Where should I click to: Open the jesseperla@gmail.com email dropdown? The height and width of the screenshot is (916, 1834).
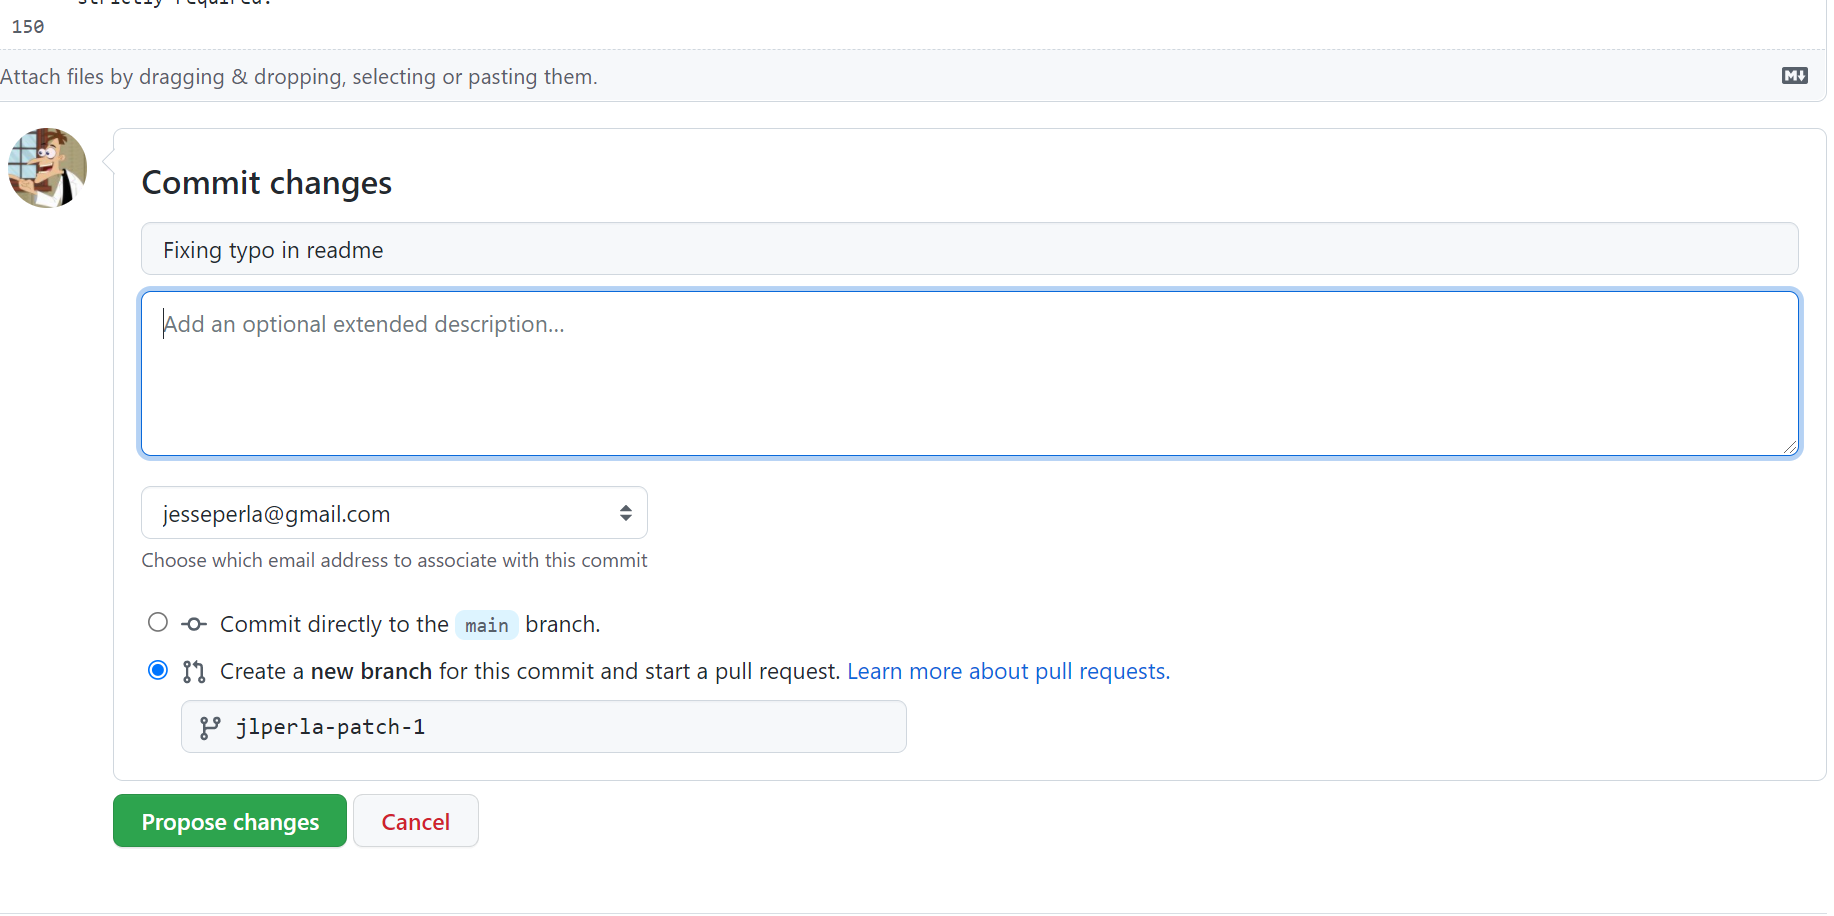(x=393, y=513)
